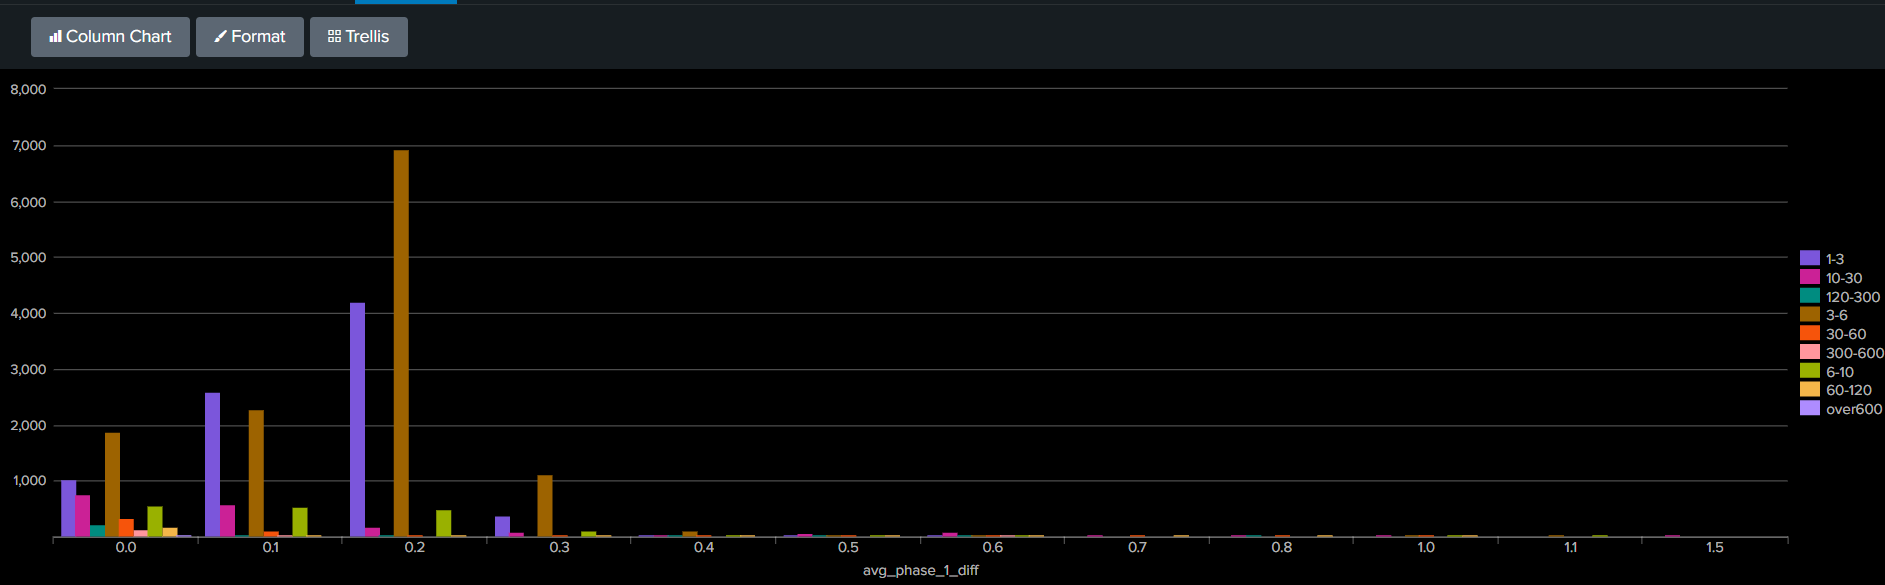Click the purple 1-3 legend swatch

click(x=1810, y=258)
